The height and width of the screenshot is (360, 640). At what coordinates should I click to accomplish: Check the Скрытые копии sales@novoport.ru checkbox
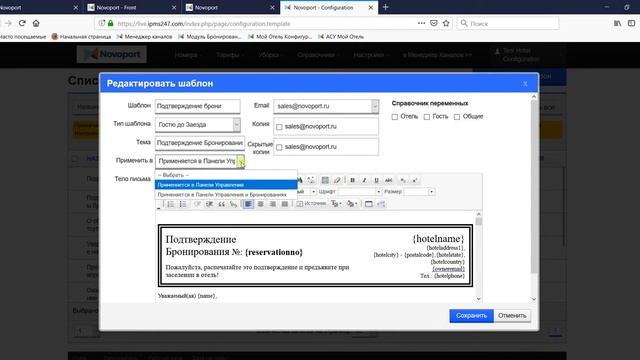pos(279,147)
